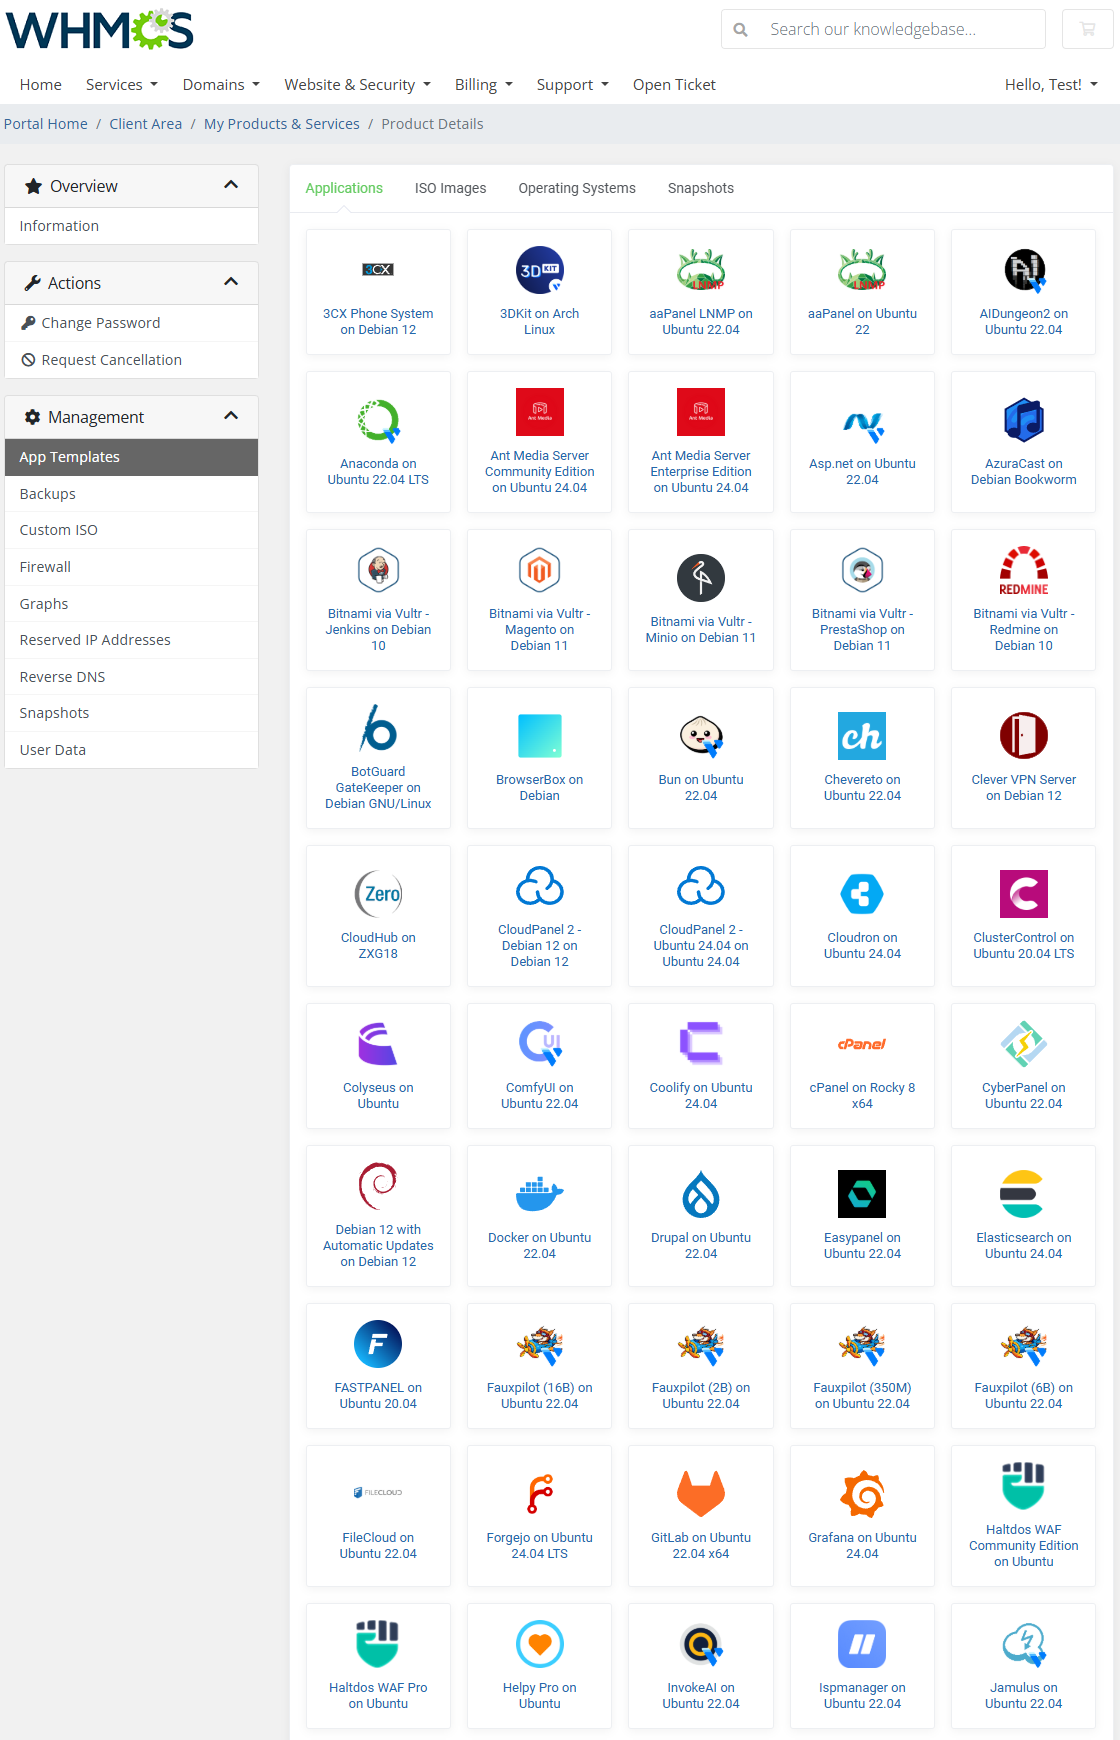The width and height of the screenshot is (1120, 1740).
Task: Choose the InvokeAI icon
Action: [x=701, y=1644]
